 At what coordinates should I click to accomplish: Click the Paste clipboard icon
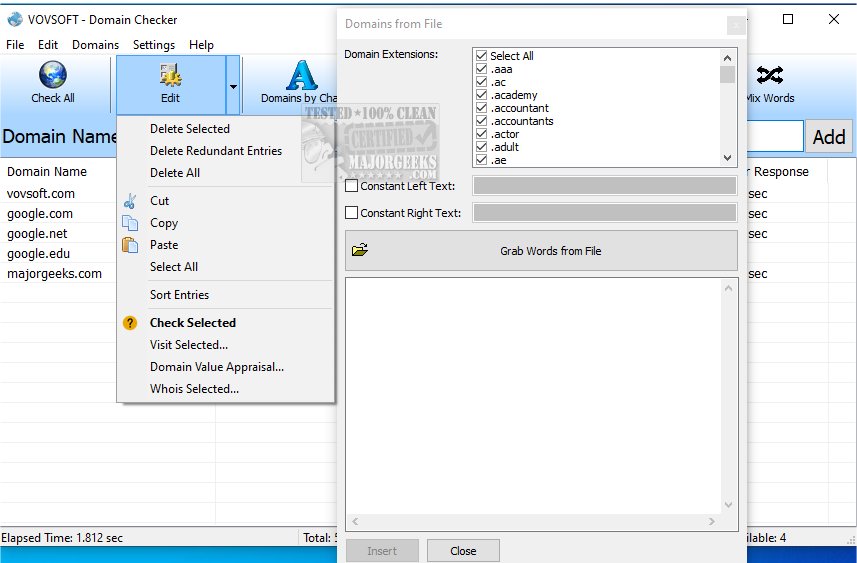[130, 245]
